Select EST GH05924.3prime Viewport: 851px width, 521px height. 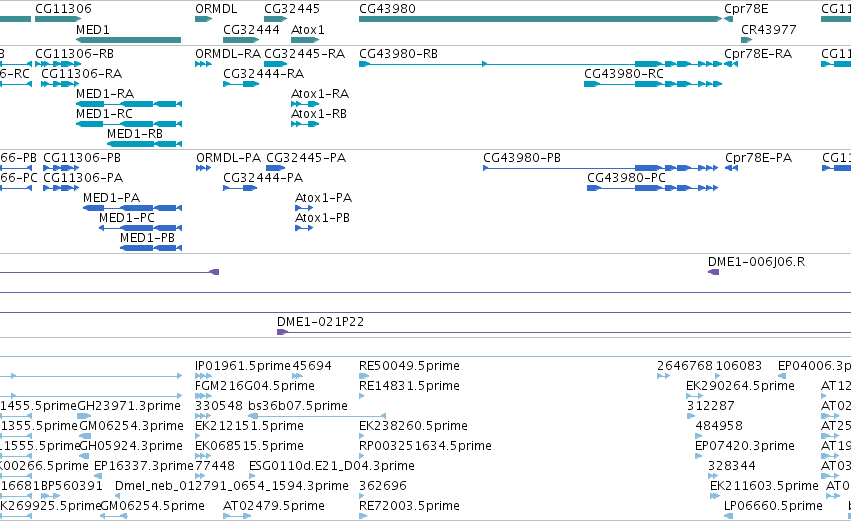tap(85, 456)
